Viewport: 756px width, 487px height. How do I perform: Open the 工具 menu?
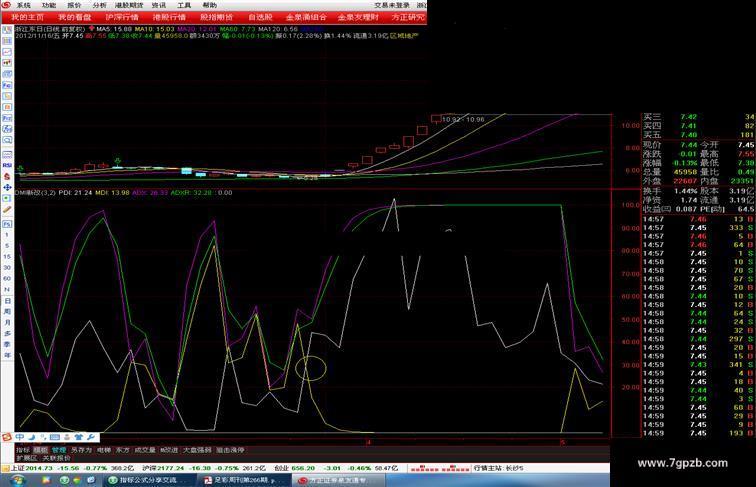tap(184, 5)
